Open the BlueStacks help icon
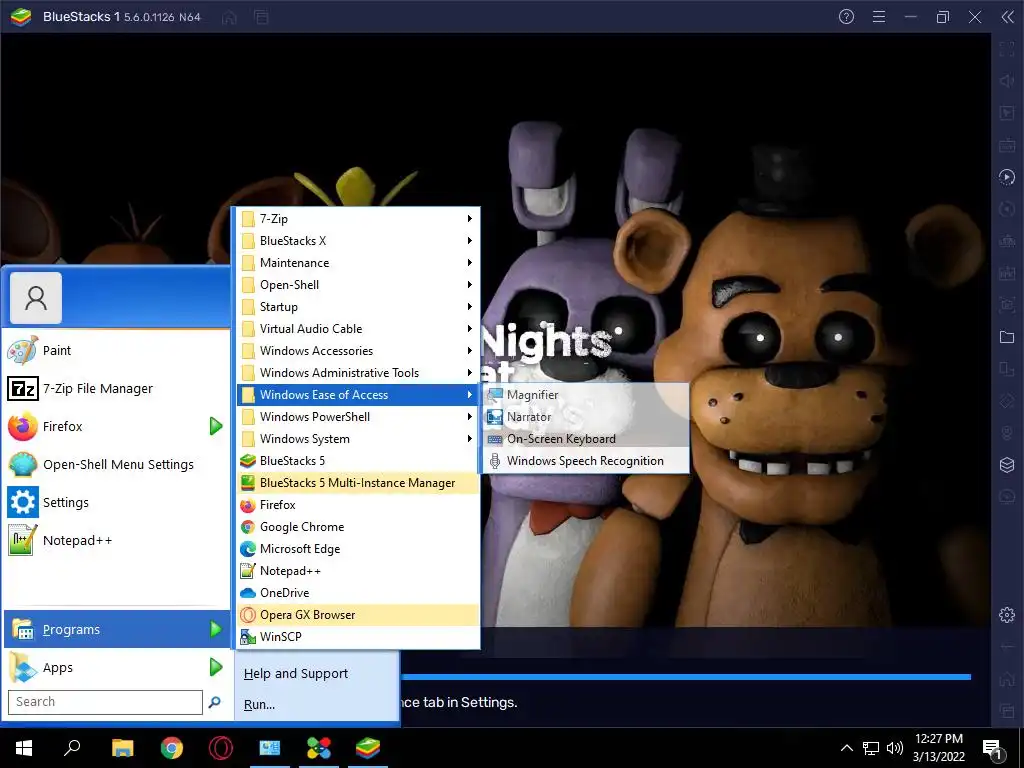Viewport: 1024px width, 768px height. click(846, 17)
